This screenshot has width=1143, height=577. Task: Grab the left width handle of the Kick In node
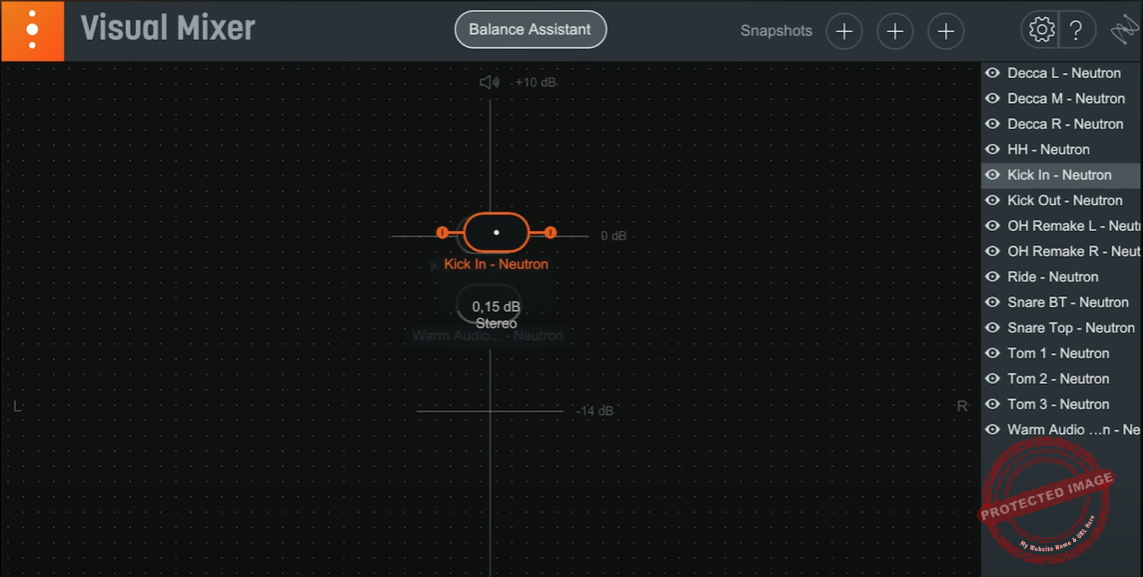tap(442, 232)
